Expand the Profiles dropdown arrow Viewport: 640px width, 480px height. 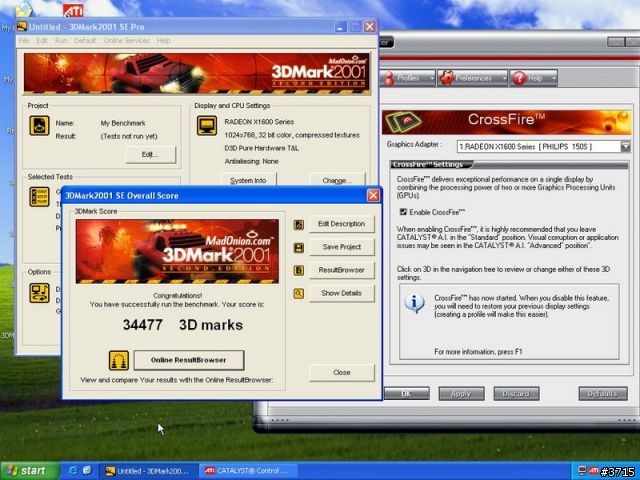point(431,78)
